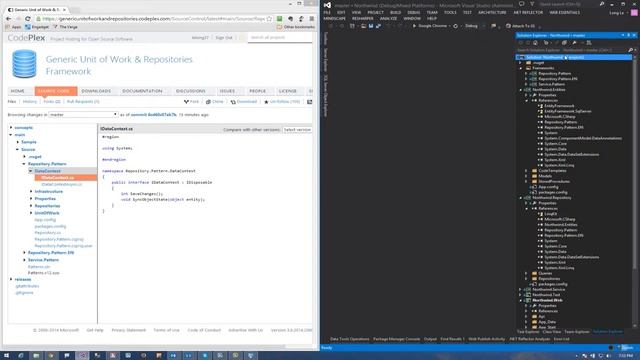Open the BUILD menu in Visual Studio

pyautogui.click(x=395, y=13)
